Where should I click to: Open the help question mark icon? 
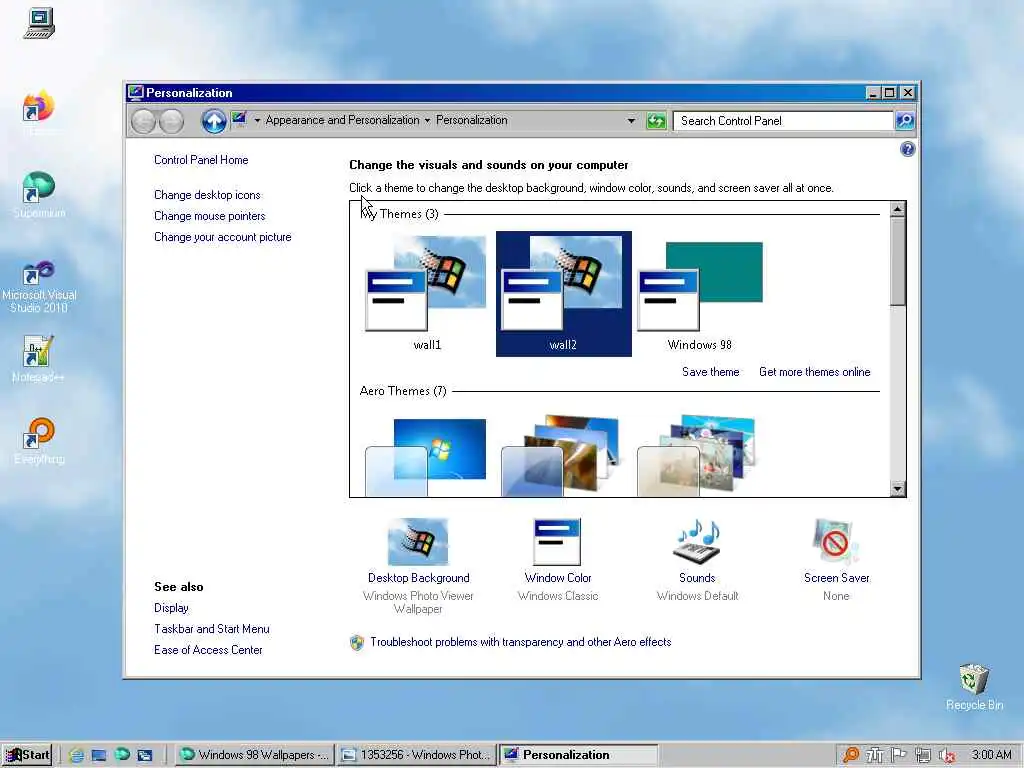point(908,150)
